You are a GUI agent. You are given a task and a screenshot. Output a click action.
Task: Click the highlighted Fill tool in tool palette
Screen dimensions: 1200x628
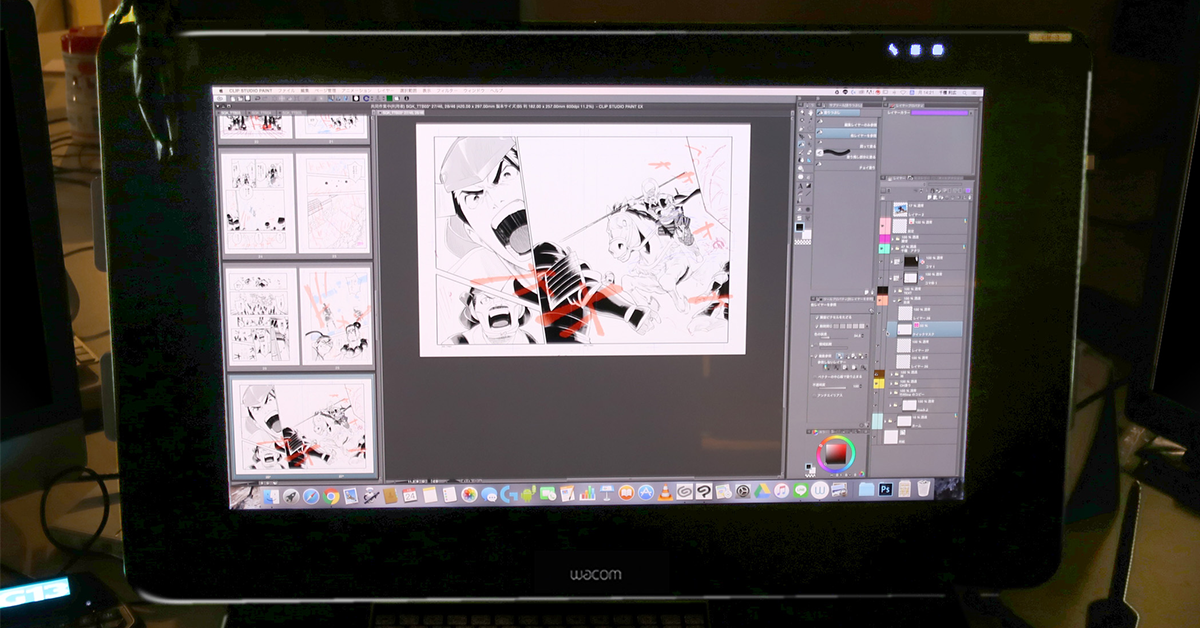click(801, 144)
